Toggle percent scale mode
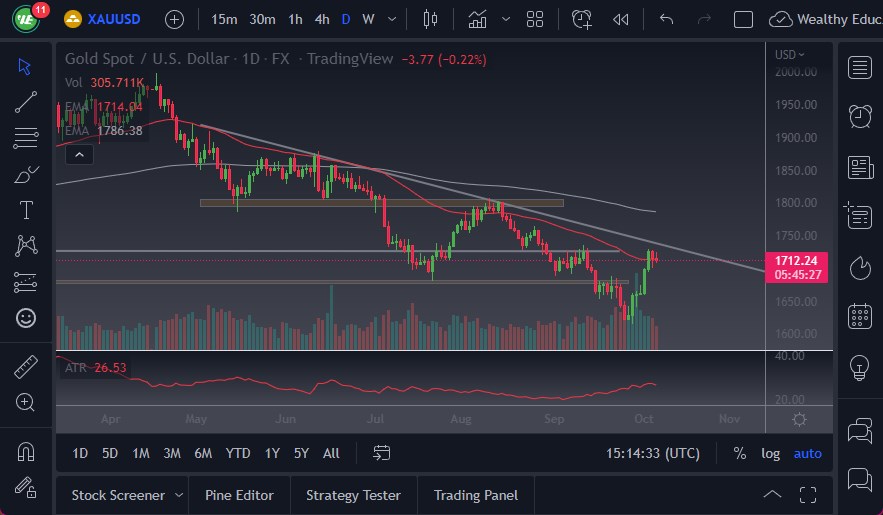The height and width of the screenshot is (515, 883). point(739,453)
